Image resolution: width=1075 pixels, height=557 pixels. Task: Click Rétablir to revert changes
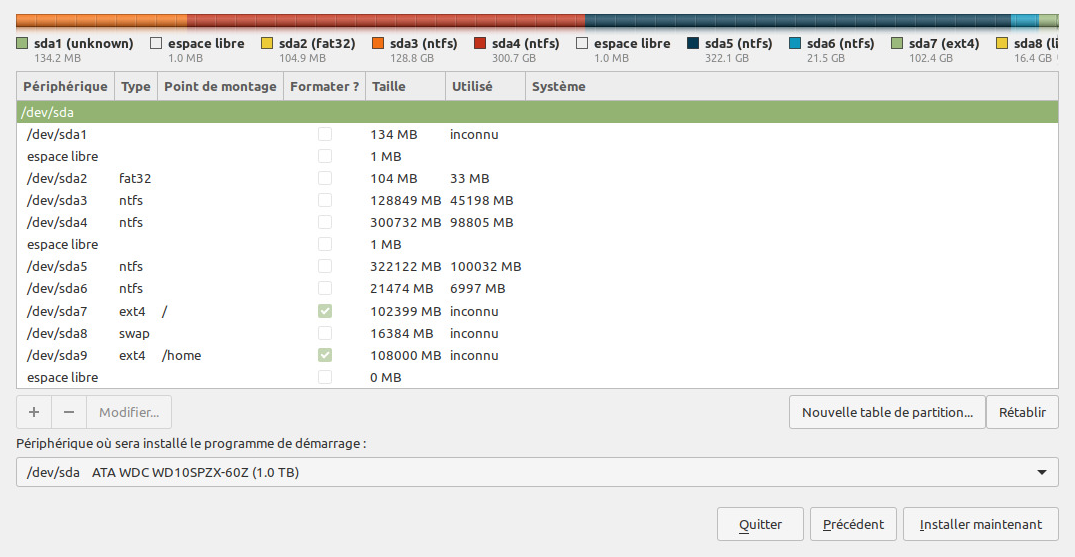click(1022, 412)
